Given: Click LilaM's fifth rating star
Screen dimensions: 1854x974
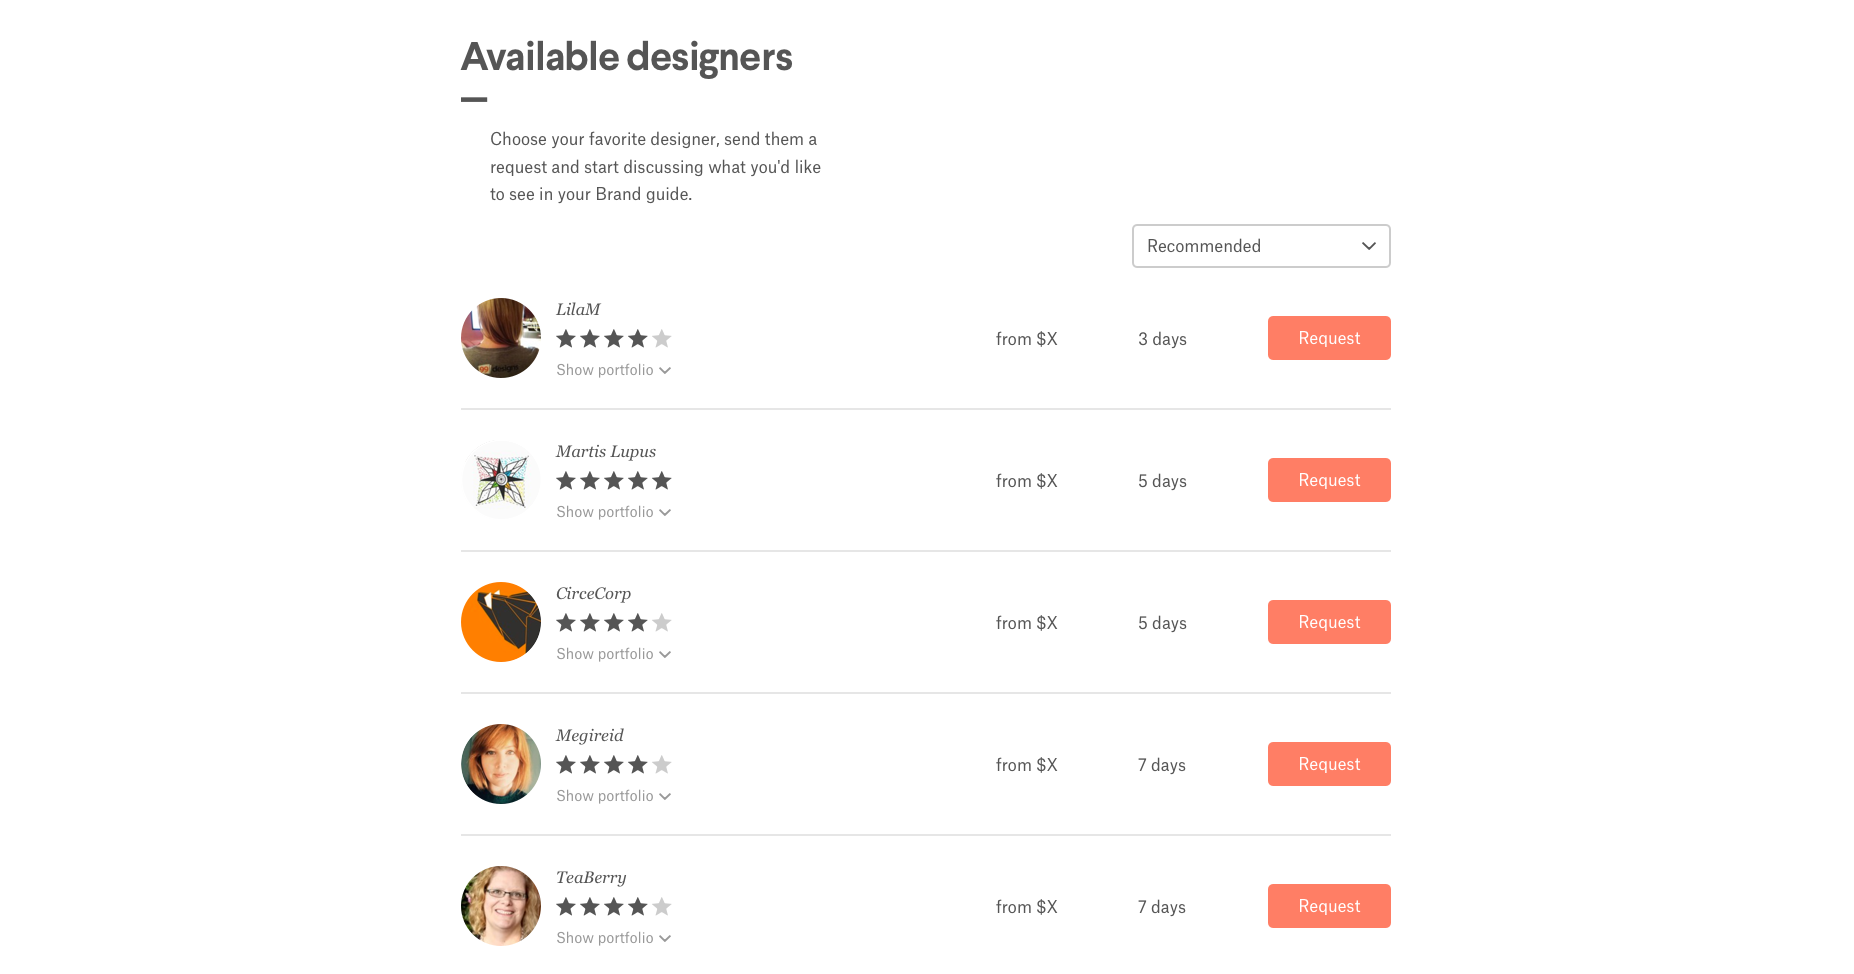Looking at the screenshot, I should pos(662,339).
